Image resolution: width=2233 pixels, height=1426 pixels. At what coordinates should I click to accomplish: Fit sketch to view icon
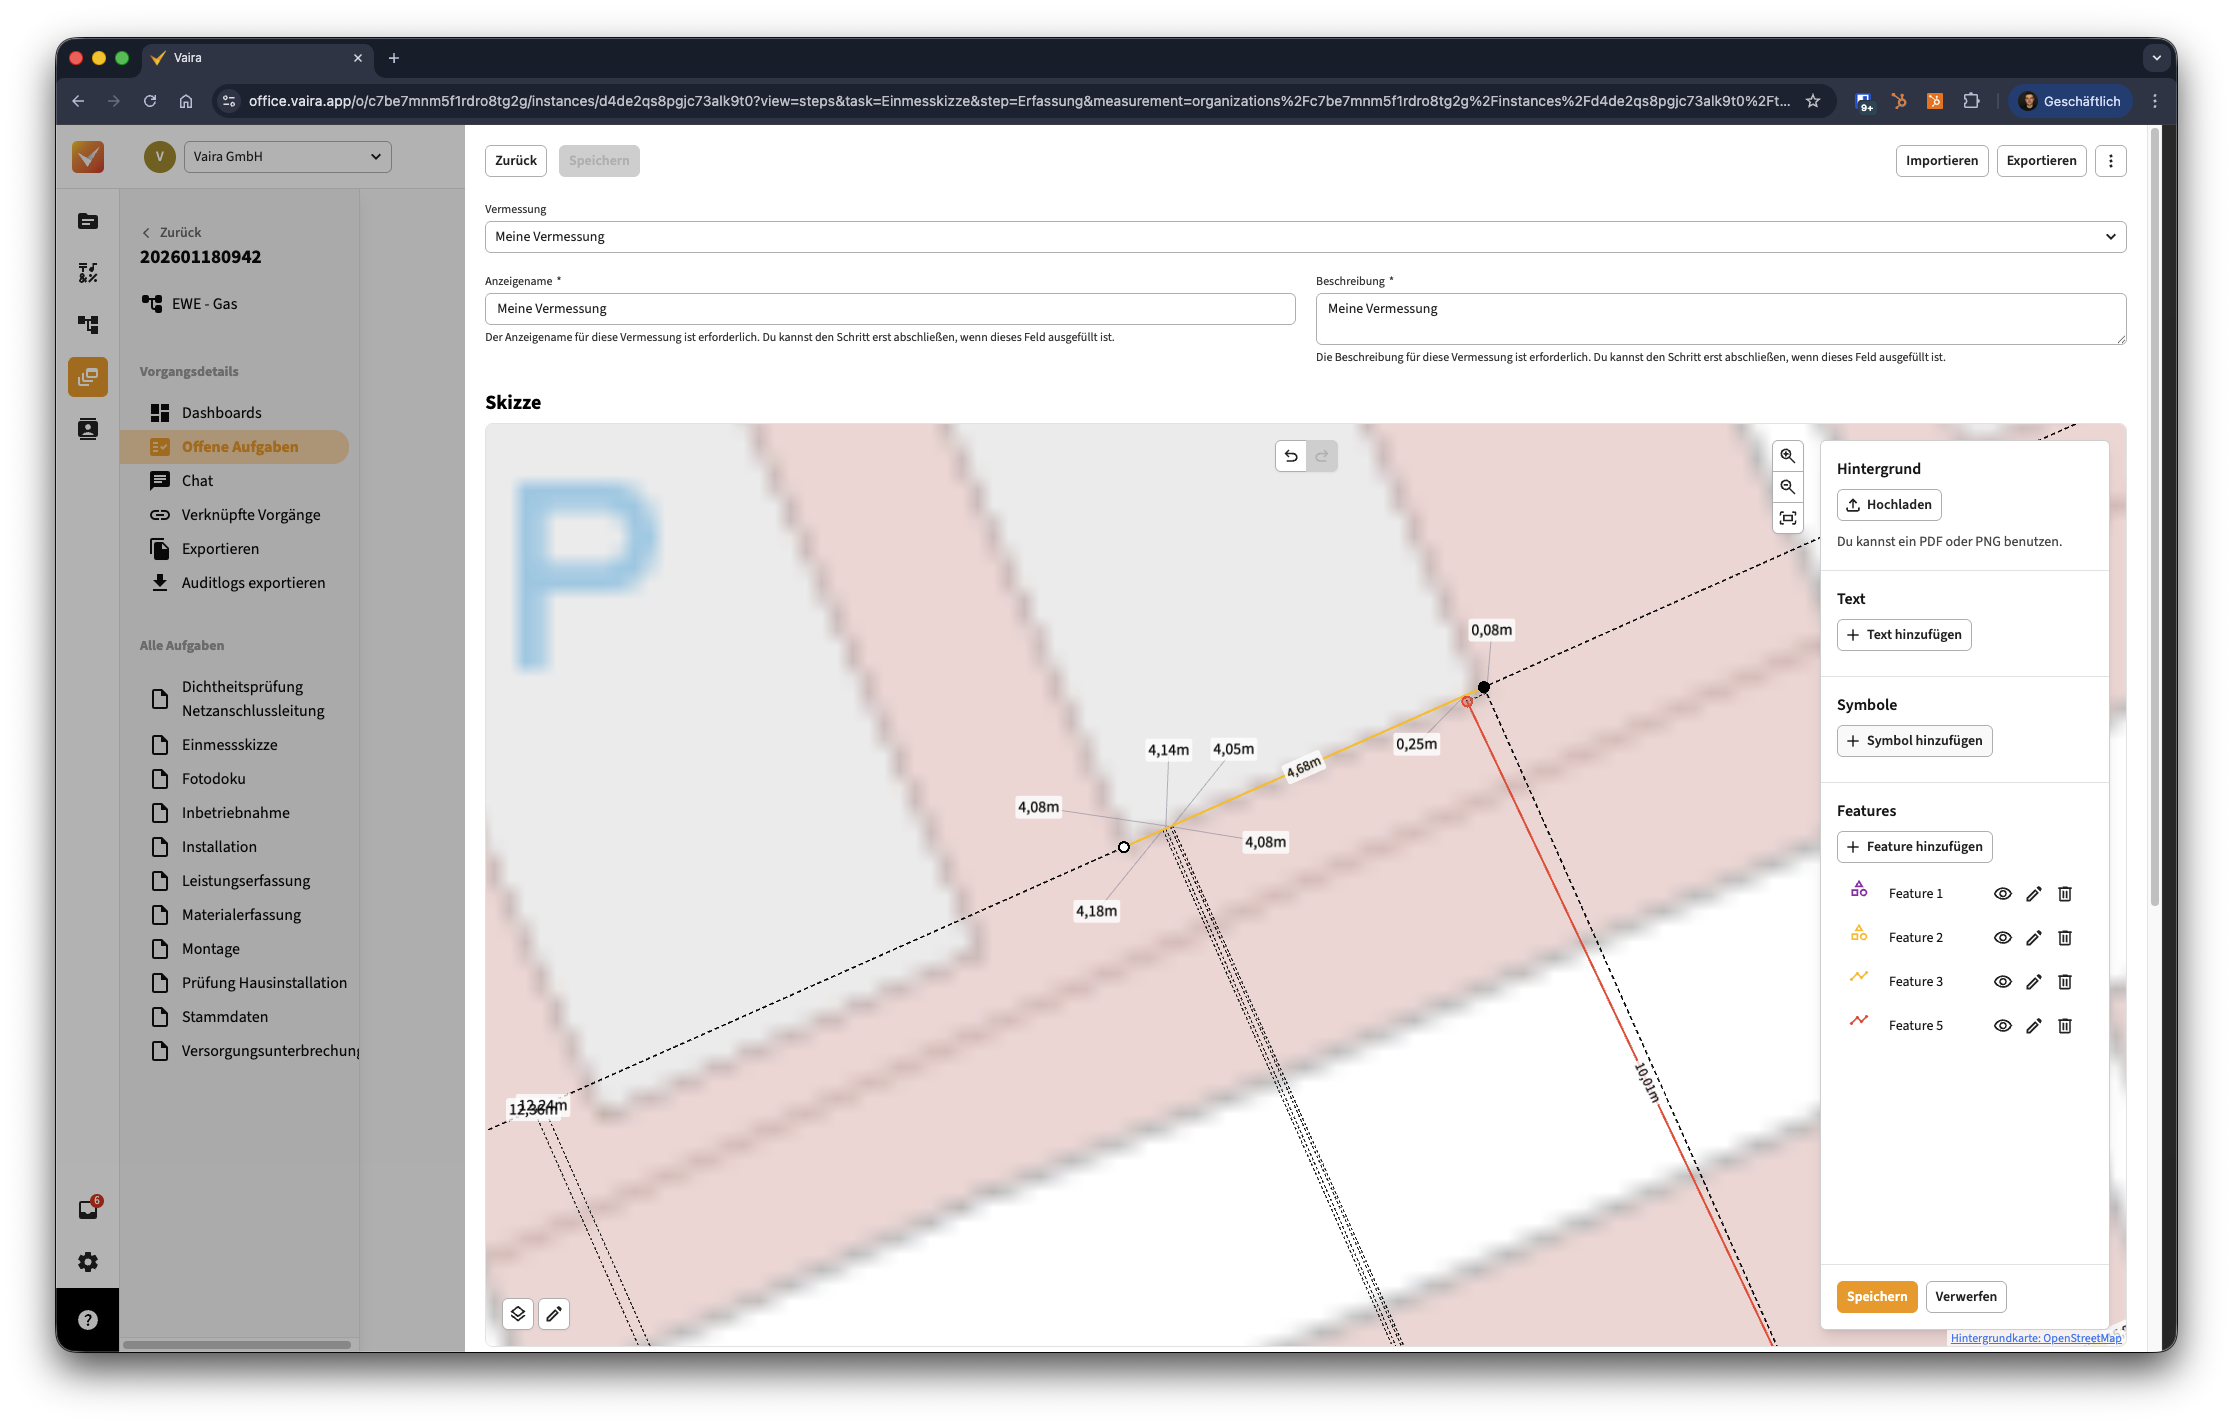click(x=1787, y=518)
